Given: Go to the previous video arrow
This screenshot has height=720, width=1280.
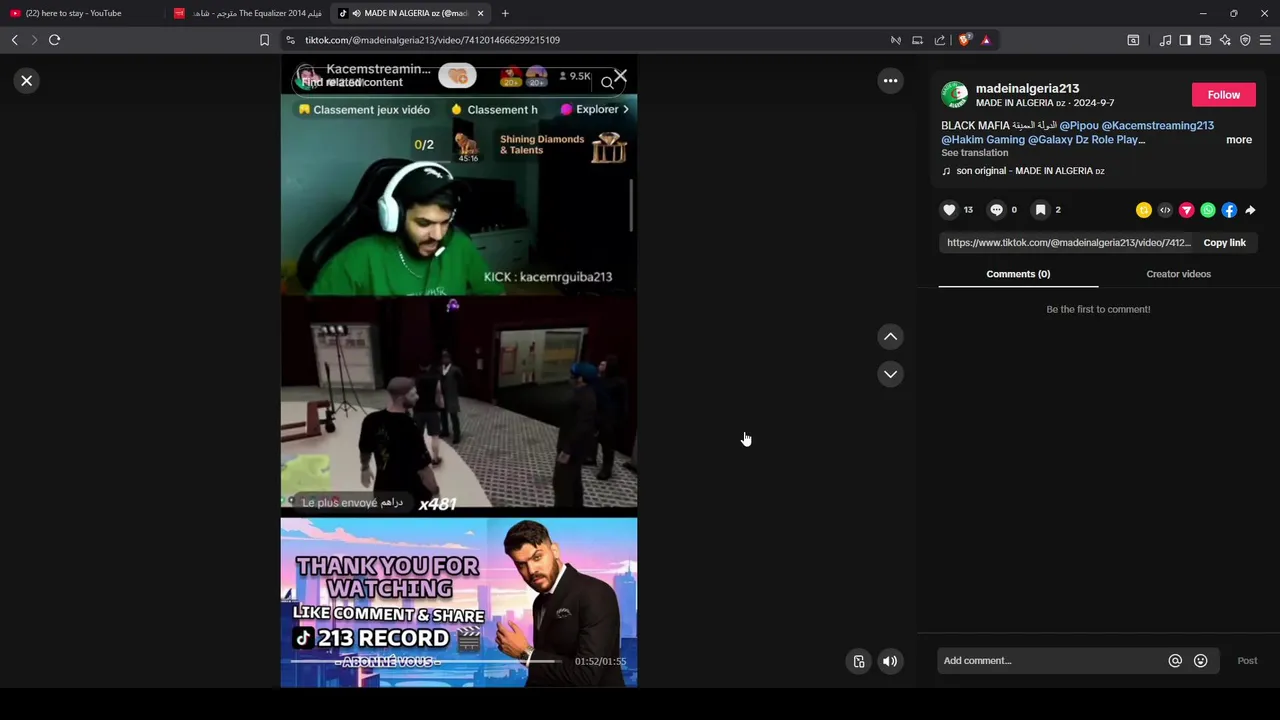Looking at the screenshot, I should tap(890, 337).
